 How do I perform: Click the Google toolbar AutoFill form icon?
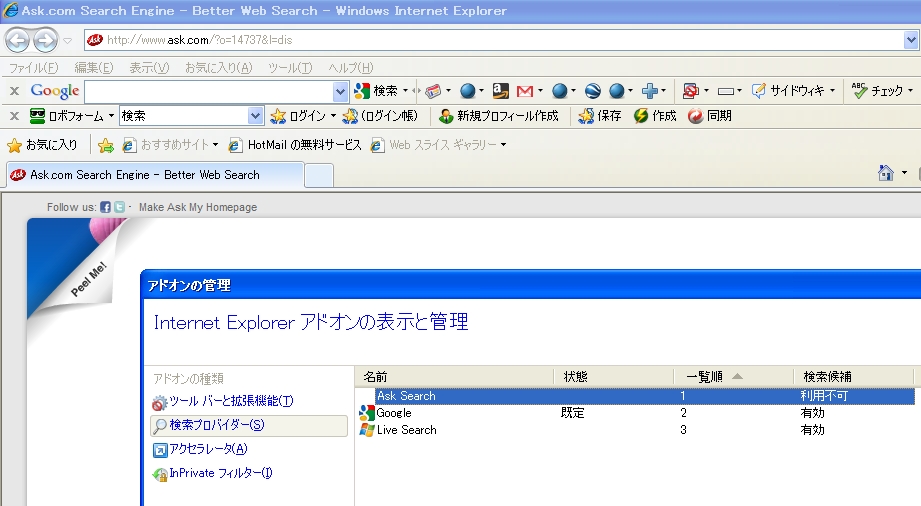click(726, 91)
